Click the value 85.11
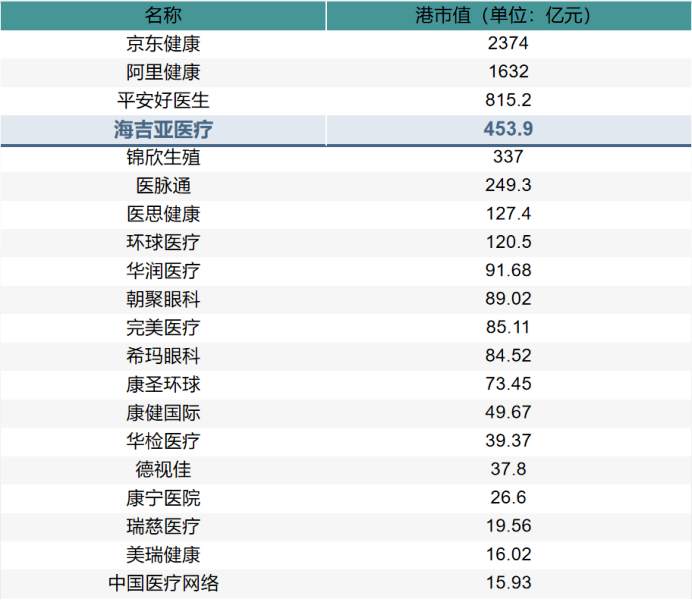 pyautogui.click(x=509, y=328)
